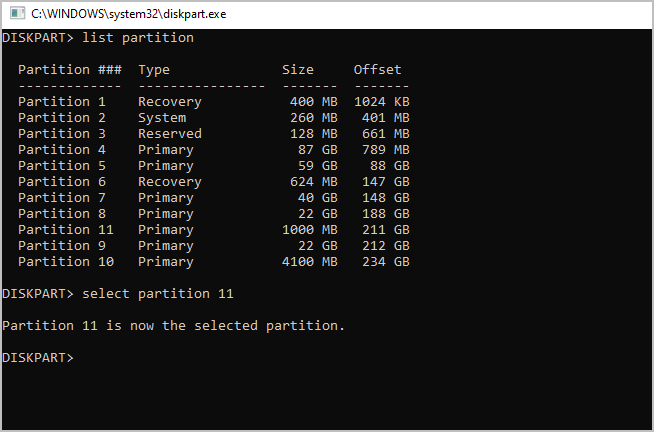The image size is (654, 432).
Task: Click the Partition 9 label in the table
Action: pyautogui.click(x=62, y=246)
